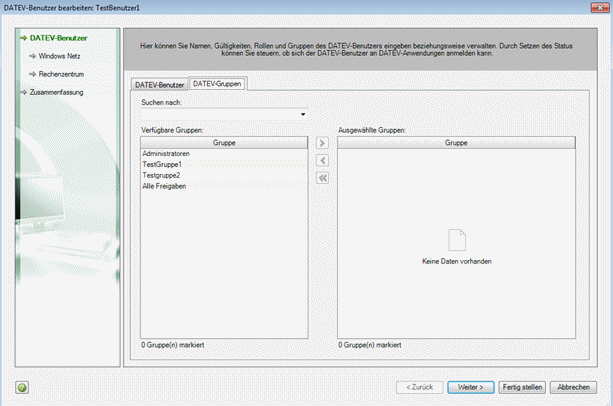Click the Weiter button
Image resolution: width=613 pixels, height=406 pixels.
[x=471, y=387]
